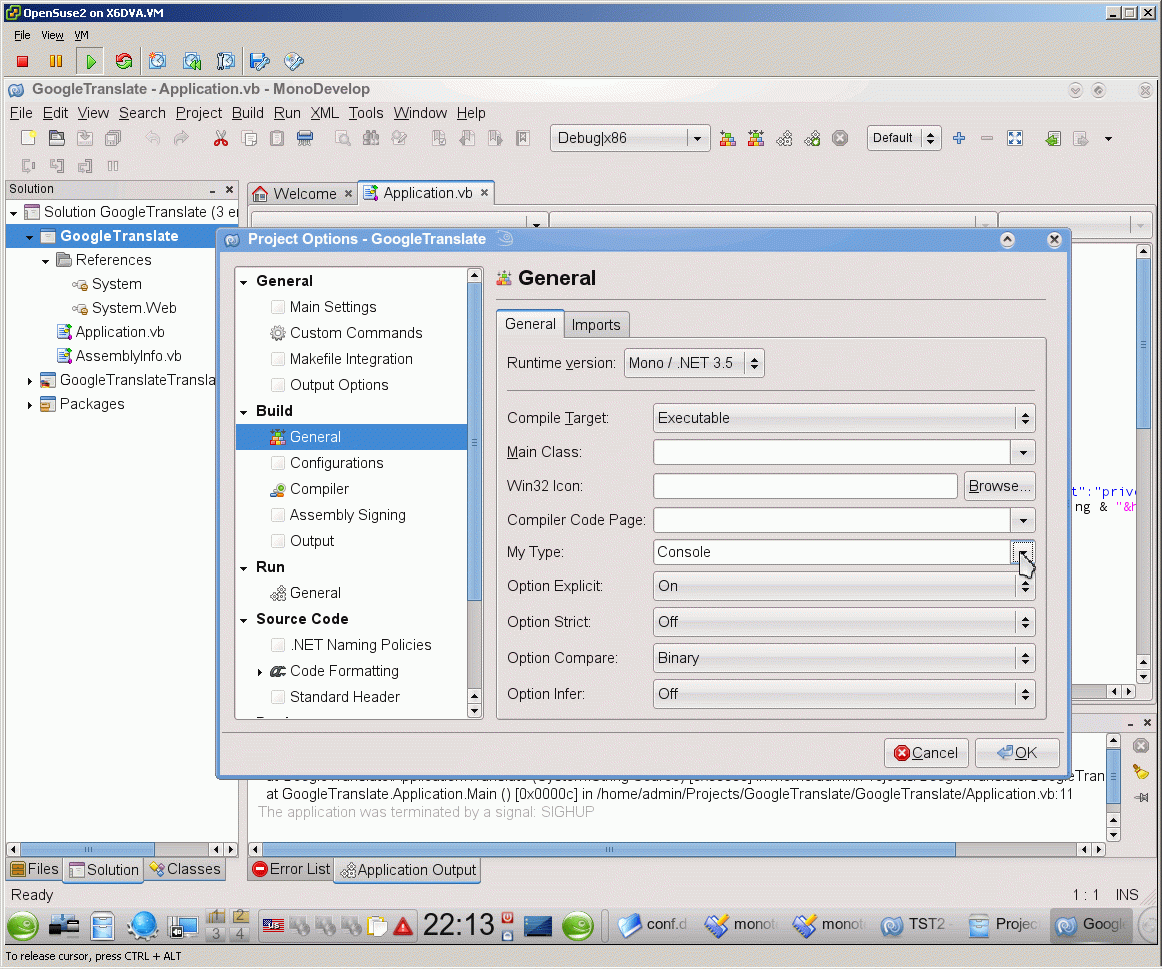Click the OK button
This screenshot has width=1162, height=969.
(x=1017, y=753)
